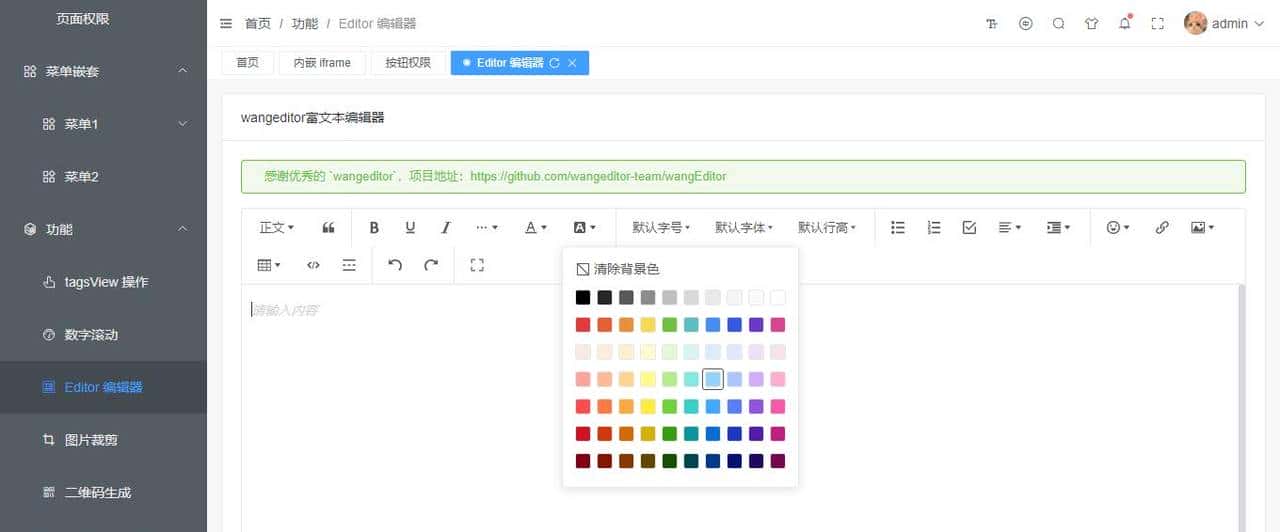This screenshot has height=532, width=1280.
Task: Switch to the 内嵌 iframe tab
Action: [x=322, y=63]
